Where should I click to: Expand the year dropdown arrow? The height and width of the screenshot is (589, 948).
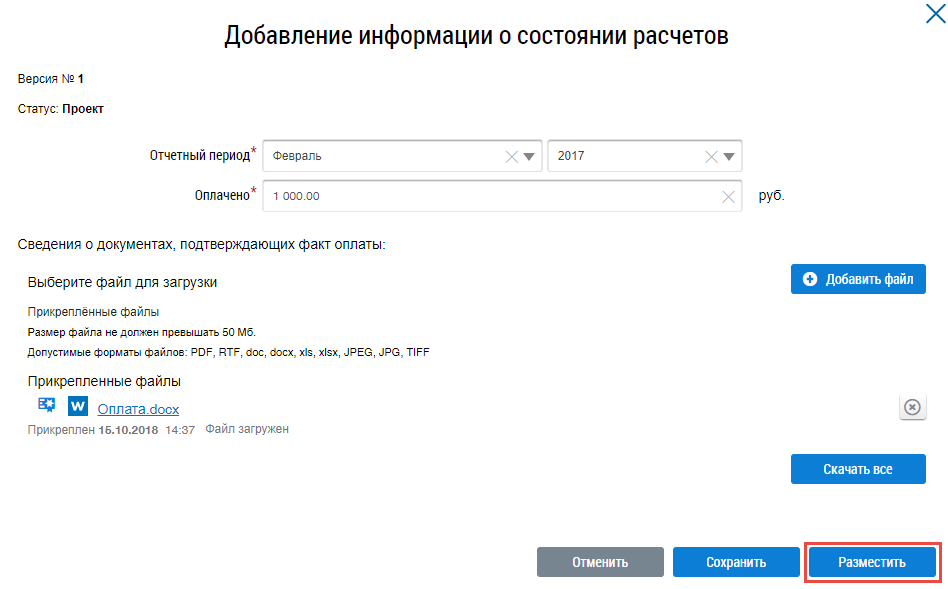(730, 156)
